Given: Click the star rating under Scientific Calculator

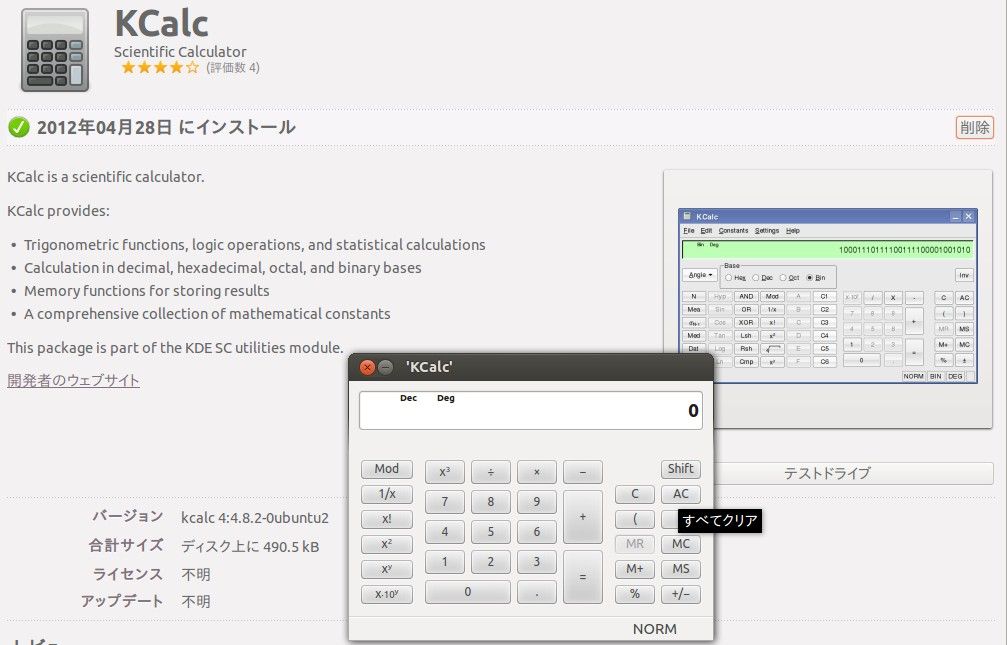Looking at the screenshot, I should coord(160,67).
